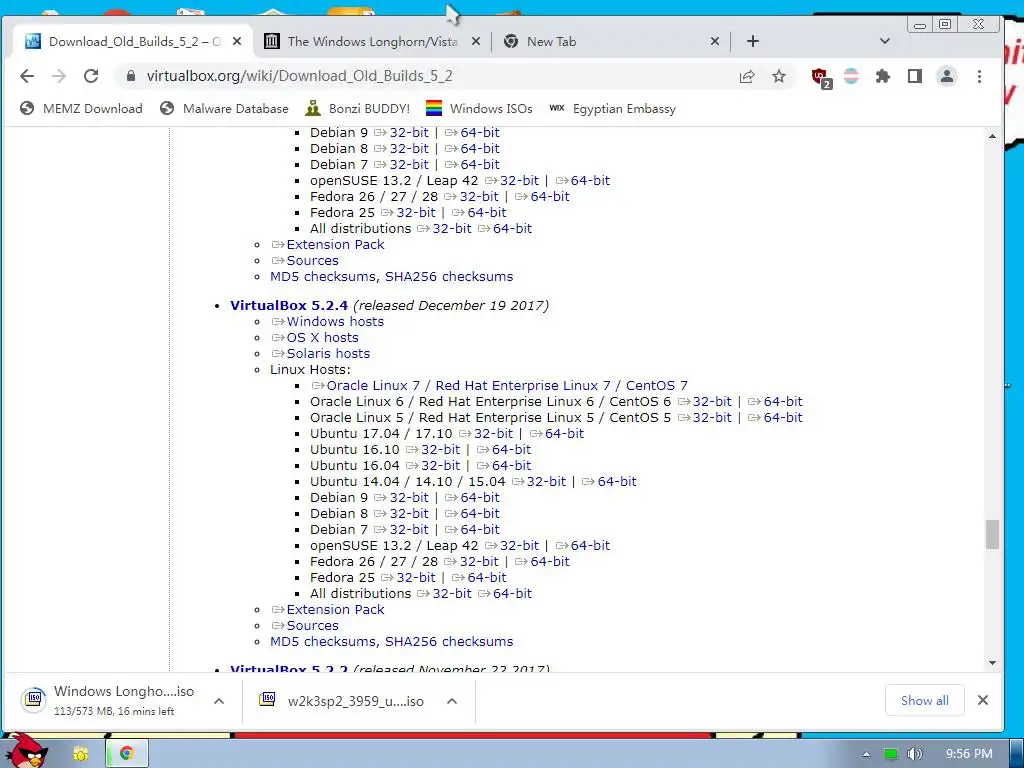Click the Angry Birds start button
This screenshot has width=1024, height=768.
pyautogui.click(x=25, y=751)
